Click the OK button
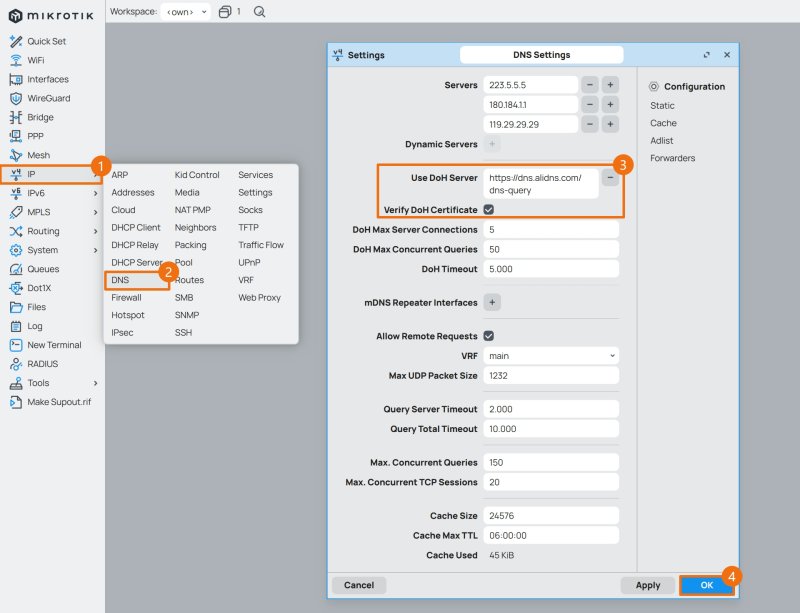 [707, 585]
